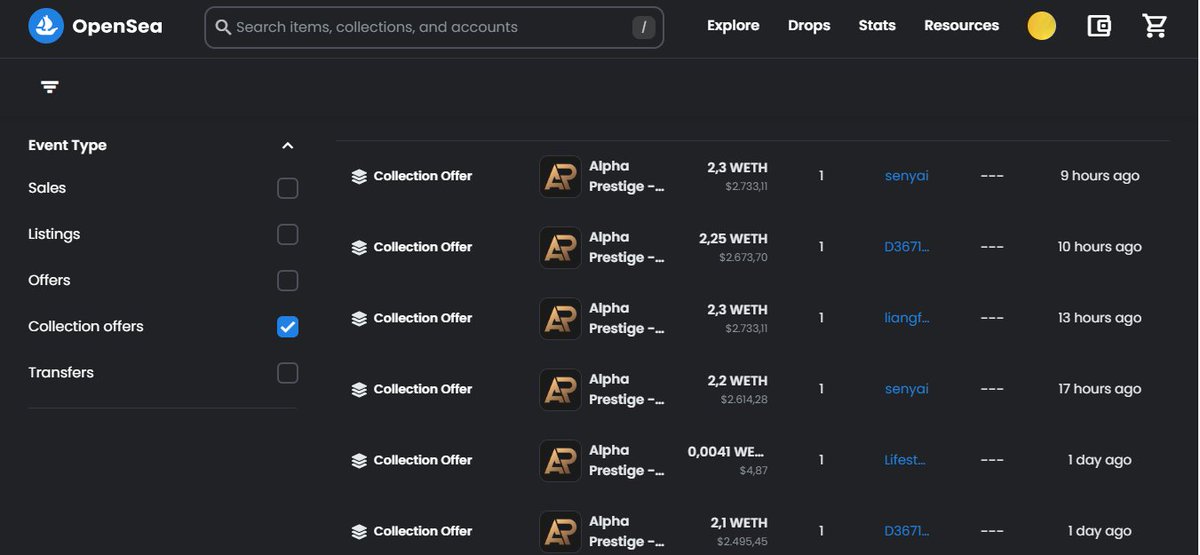Viewport: 1200px width, 555px height.
Task: Open Alpha Prestige thumbnail in 0,0041 WETH row
Action: pyautogui.click(x=560, y=460)
